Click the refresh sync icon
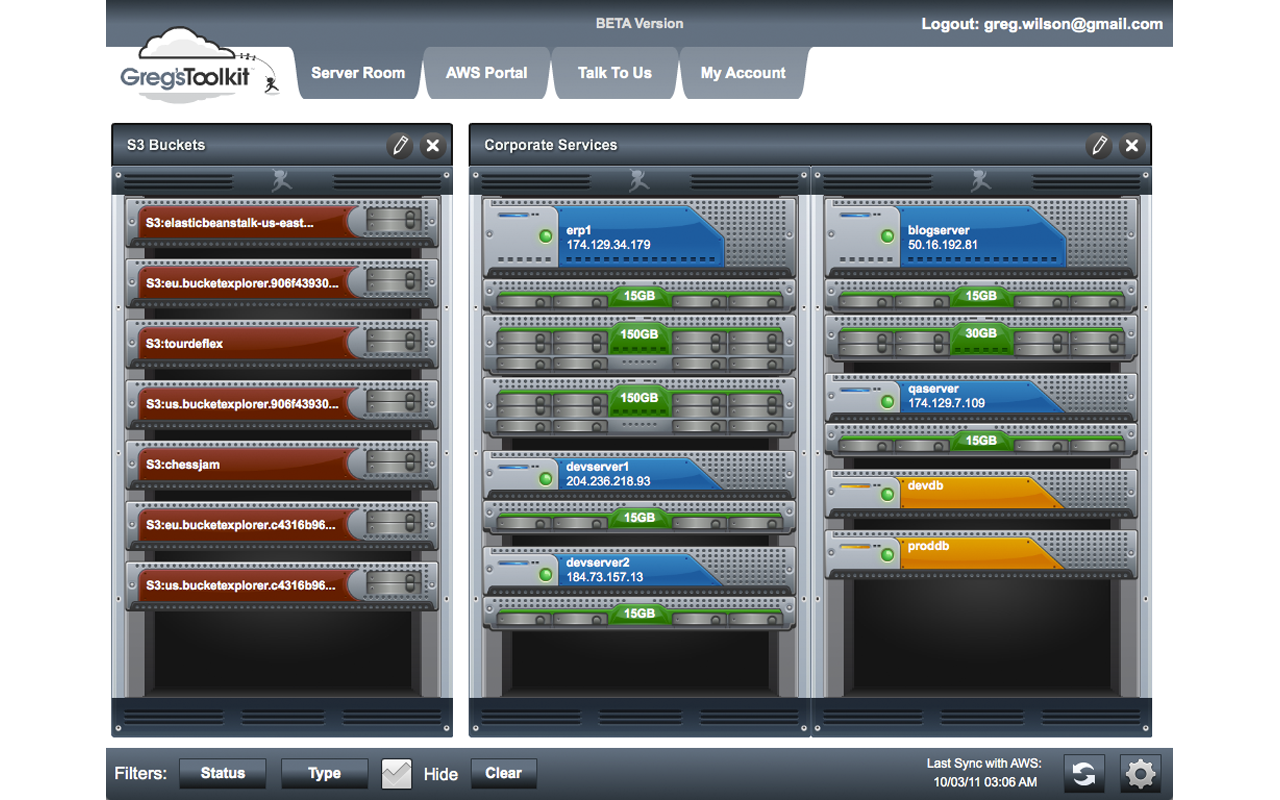The height and width of the screenshot is (800, 1280). click(1084, 773)
